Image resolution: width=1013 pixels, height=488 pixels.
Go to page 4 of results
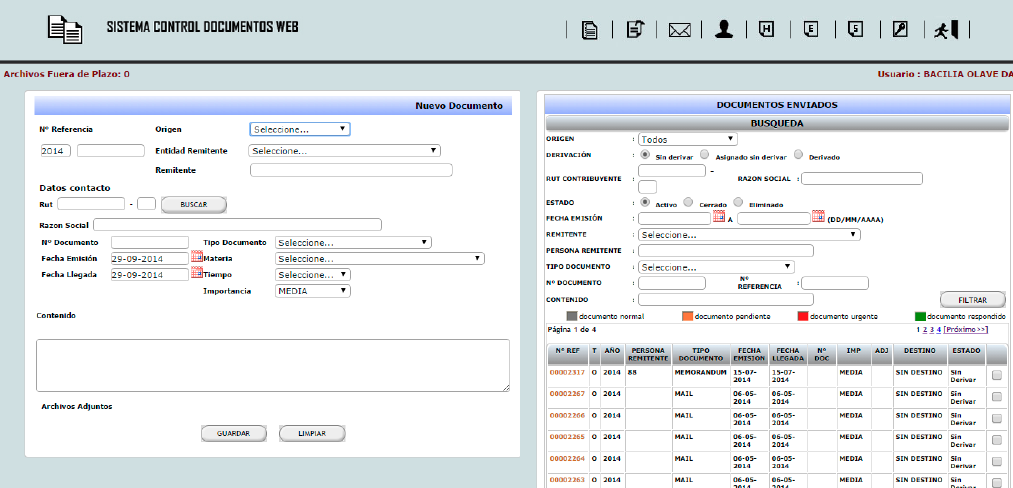coord(939,330)
